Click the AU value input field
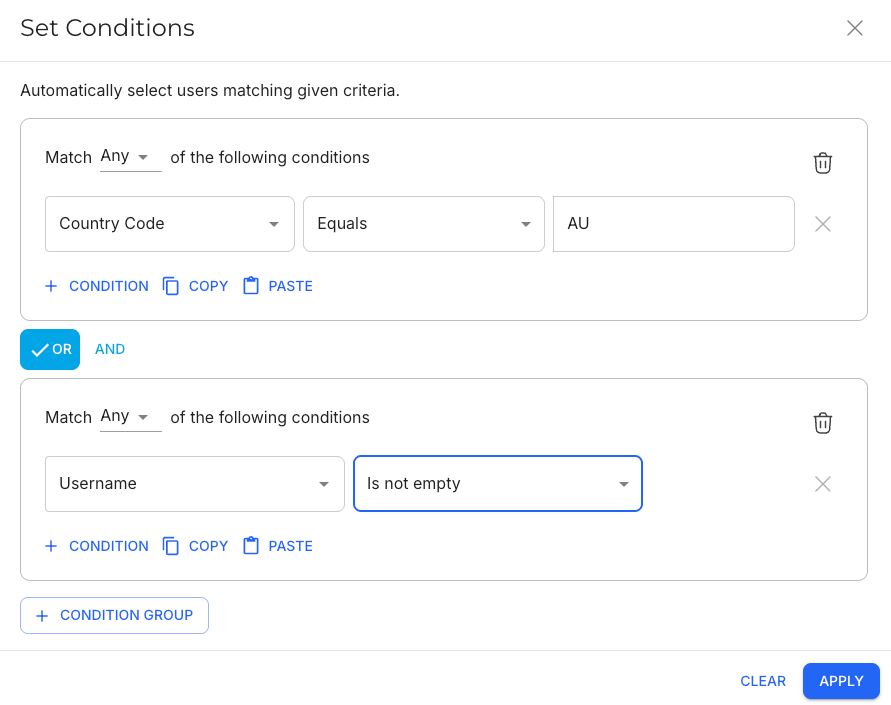 coord(673,224)
